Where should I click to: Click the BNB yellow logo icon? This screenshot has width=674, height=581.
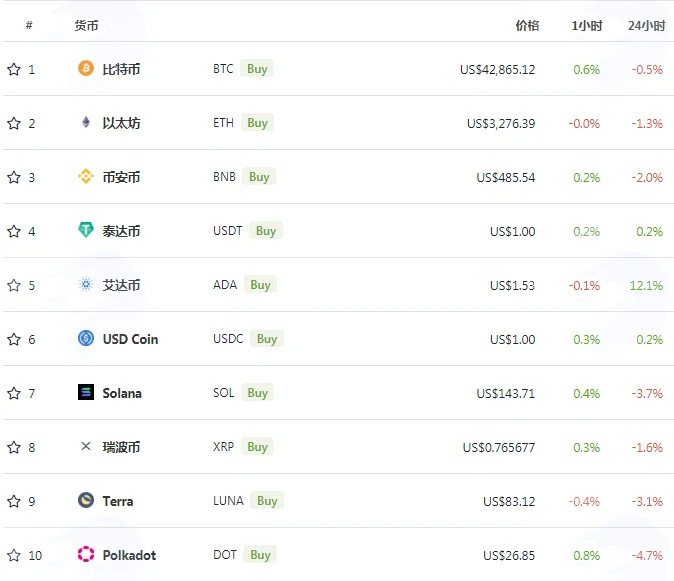[x=86, y=176]
